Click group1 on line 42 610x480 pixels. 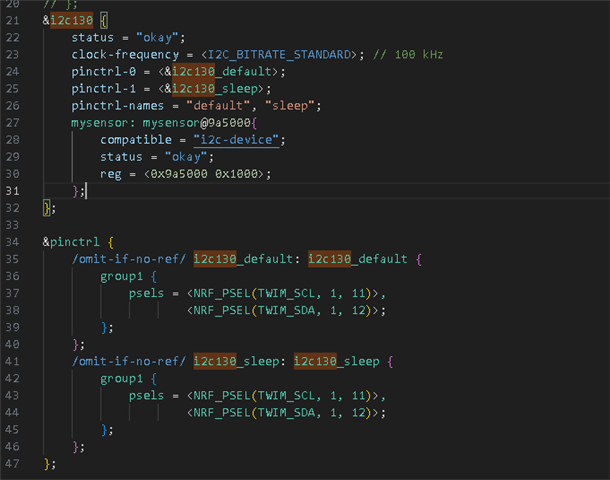tap(121, 378)
